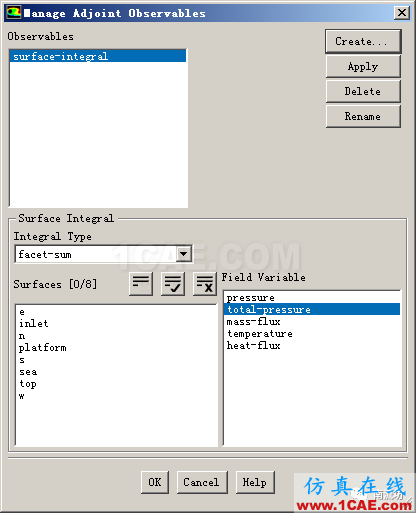Image resolution: width=416 pixels, height=513 pixels.
Task: Select surface-integral in Observables list
Action: coord(98,56)
